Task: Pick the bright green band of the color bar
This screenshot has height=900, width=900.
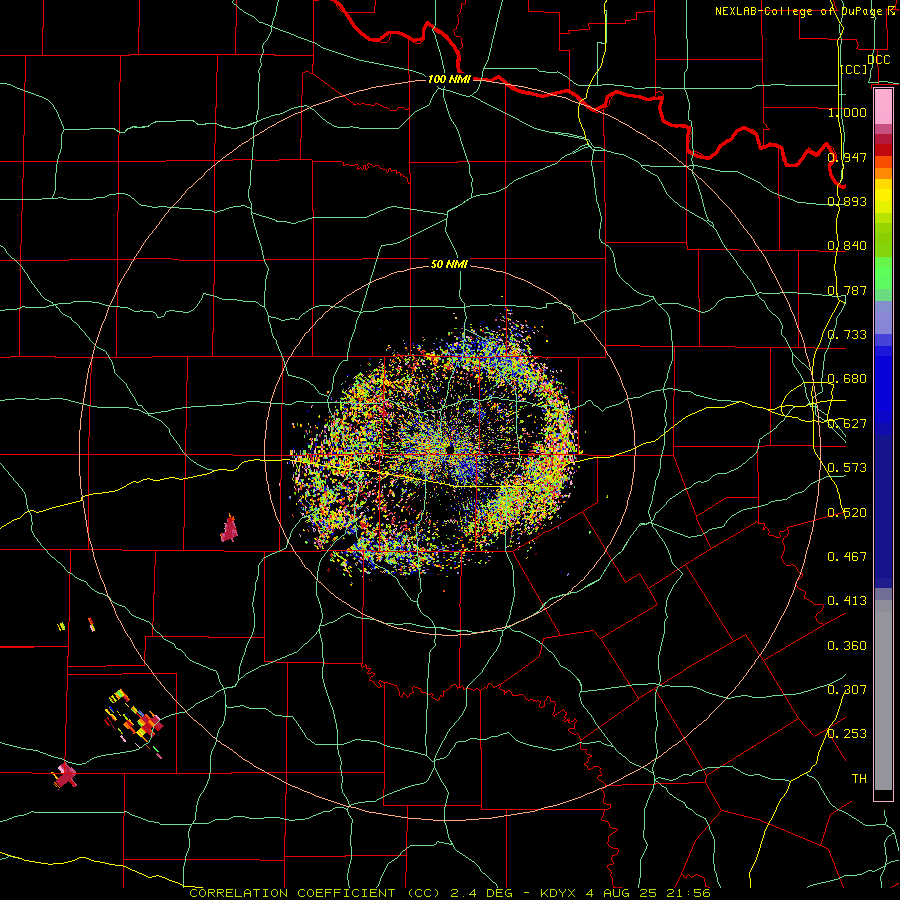Action: [883, 273]
